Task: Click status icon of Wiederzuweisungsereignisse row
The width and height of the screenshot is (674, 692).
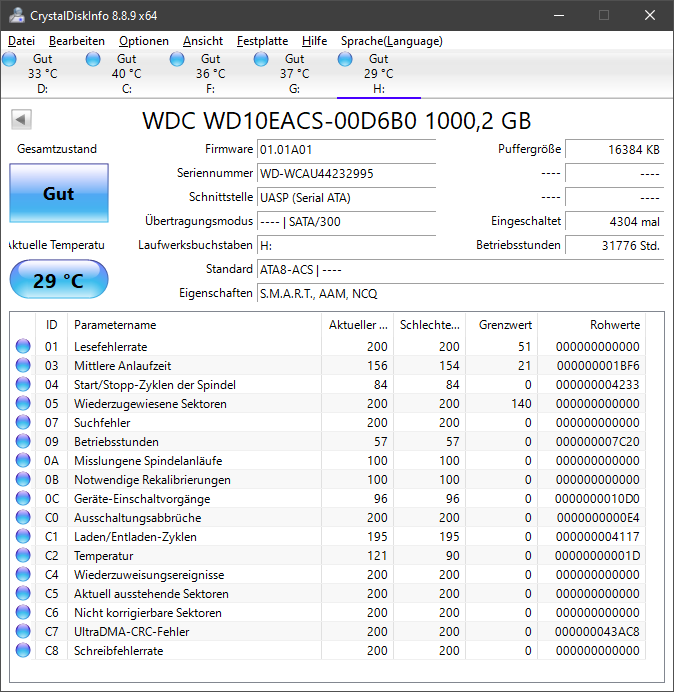Action: (23, 575)
